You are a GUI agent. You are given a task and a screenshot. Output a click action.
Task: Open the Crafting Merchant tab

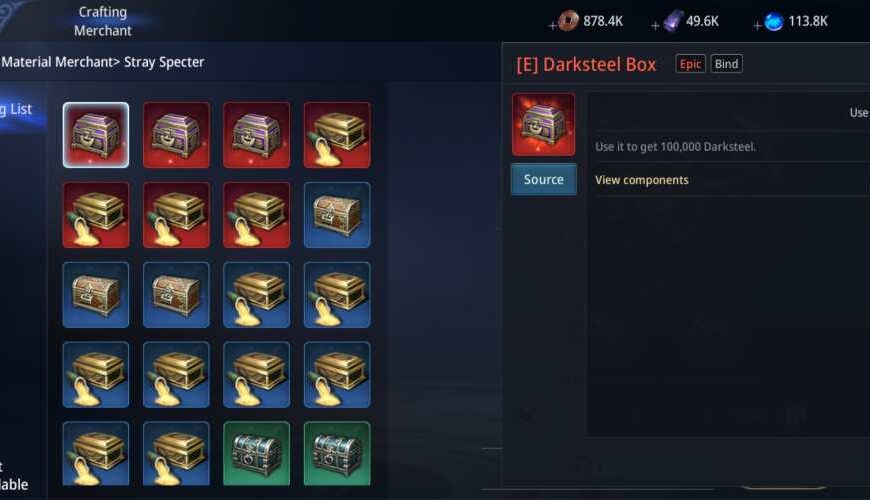point(103,21)
